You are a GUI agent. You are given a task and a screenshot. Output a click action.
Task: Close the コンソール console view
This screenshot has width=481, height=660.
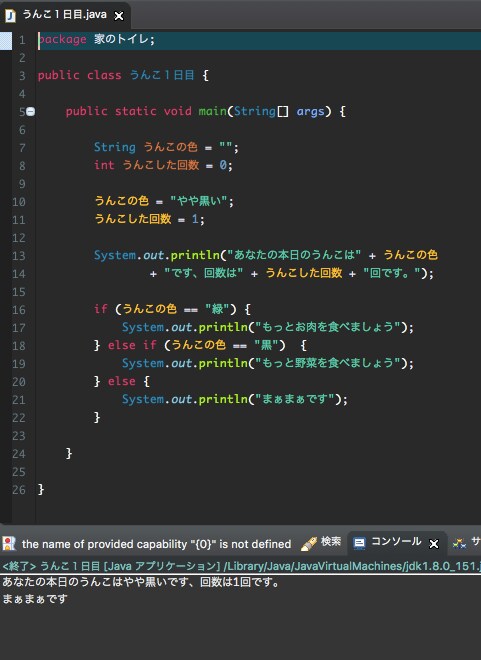tap(433, 544)
